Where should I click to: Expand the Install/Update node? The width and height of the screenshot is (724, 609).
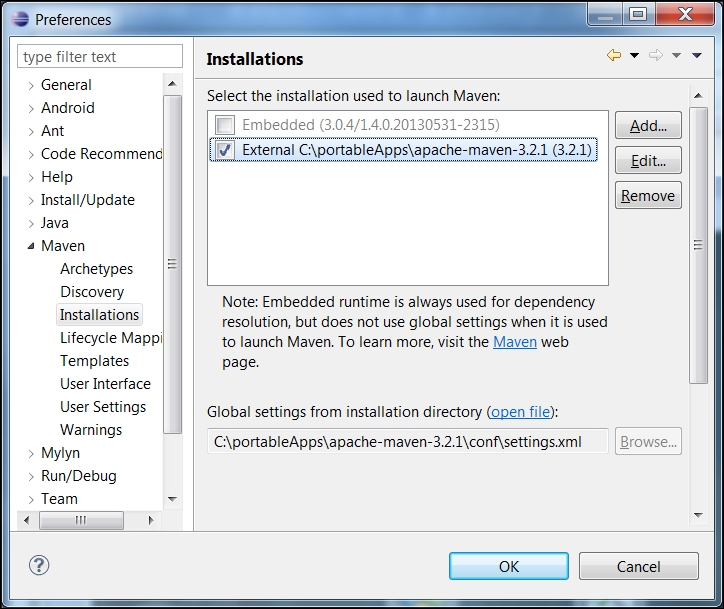31,201
